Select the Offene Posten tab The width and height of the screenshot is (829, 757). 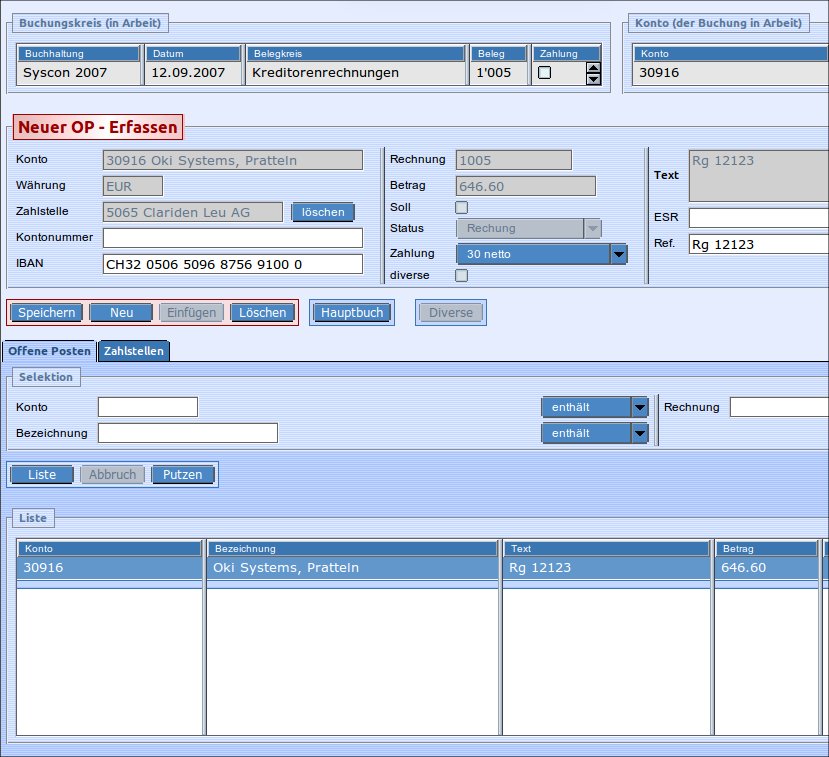click(49, 351)
